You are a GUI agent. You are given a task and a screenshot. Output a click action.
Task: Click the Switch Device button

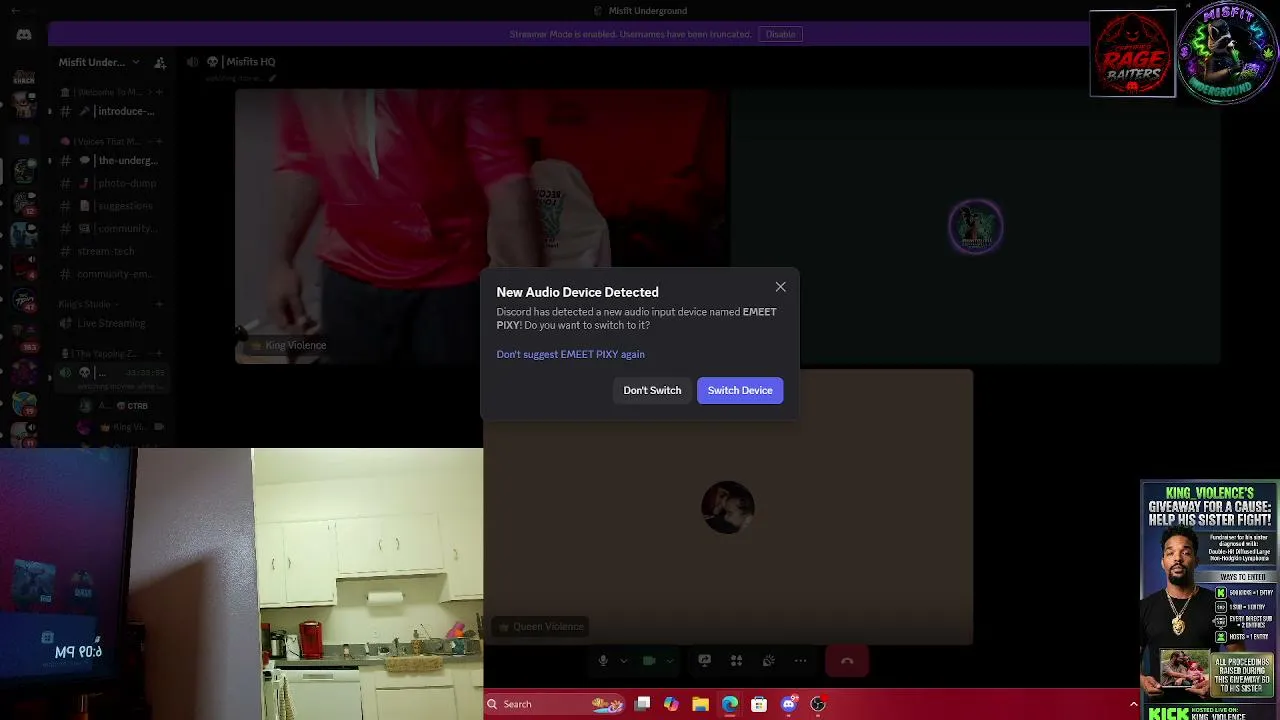pos(740,390)
